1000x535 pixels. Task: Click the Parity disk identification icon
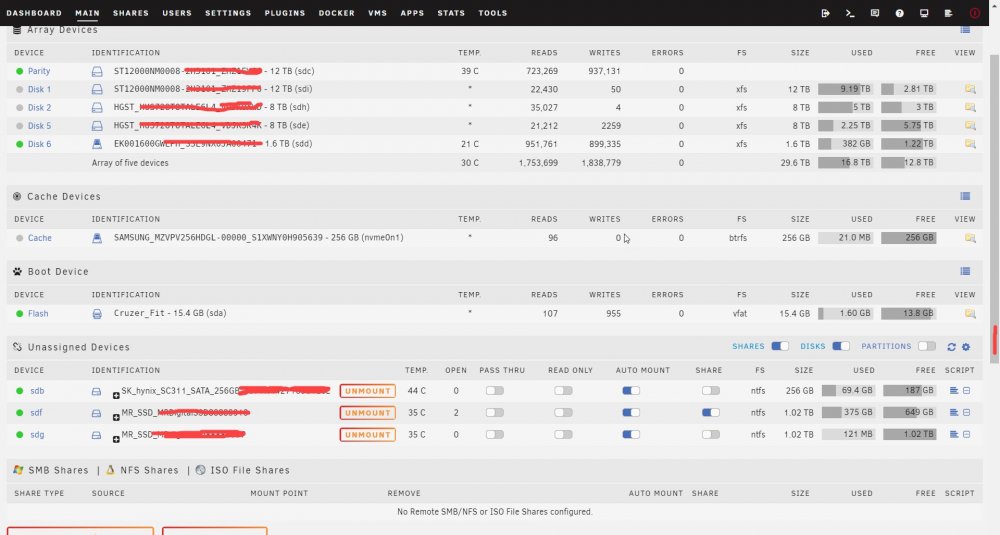97,71
